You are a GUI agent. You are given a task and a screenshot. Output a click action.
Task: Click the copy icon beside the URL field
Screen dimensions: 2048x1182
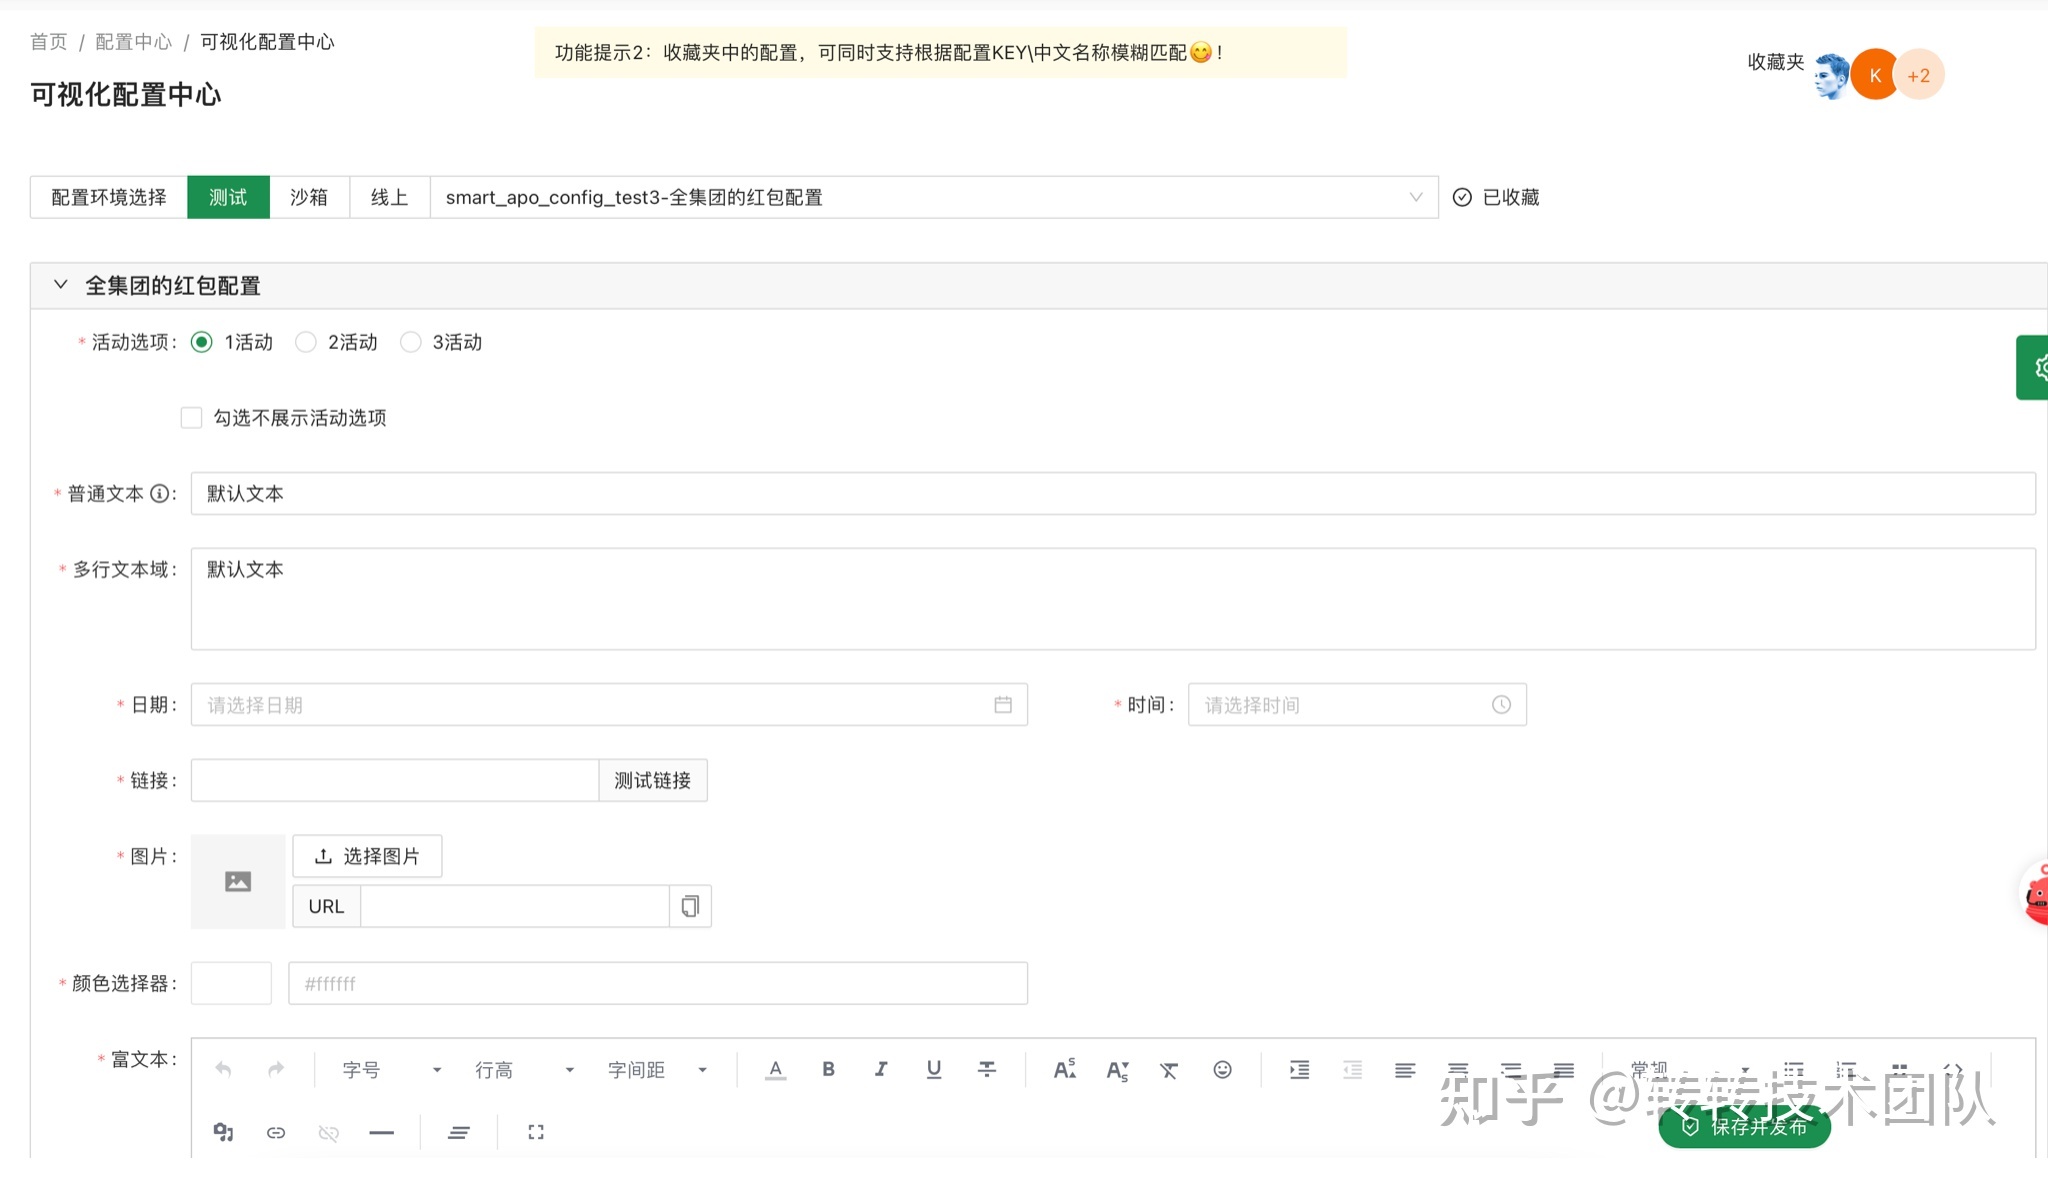(x=690, y=906)
